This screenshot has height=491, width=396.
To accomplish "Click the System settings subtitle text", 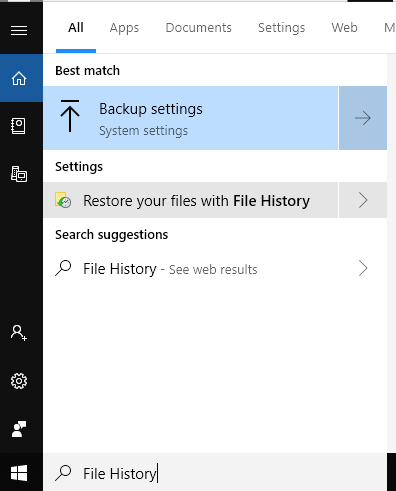I will (x=144, y=131).
